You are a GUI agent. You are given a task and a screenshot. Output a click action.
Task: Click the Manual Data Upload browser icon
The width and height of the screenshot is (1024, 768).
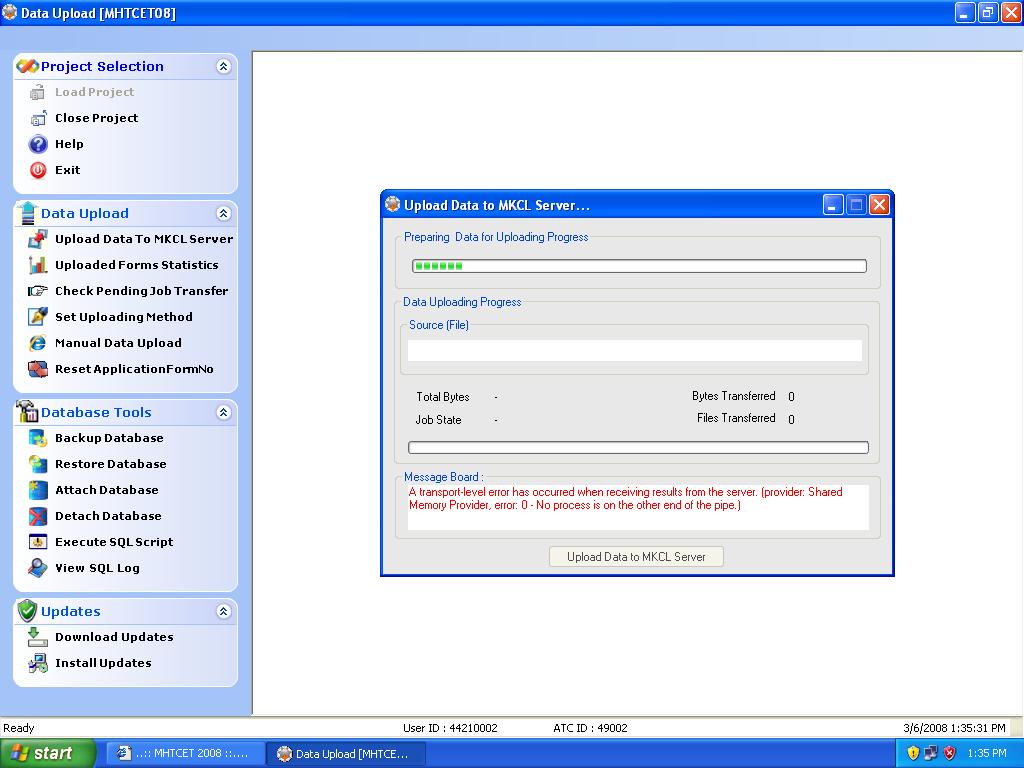38,343
